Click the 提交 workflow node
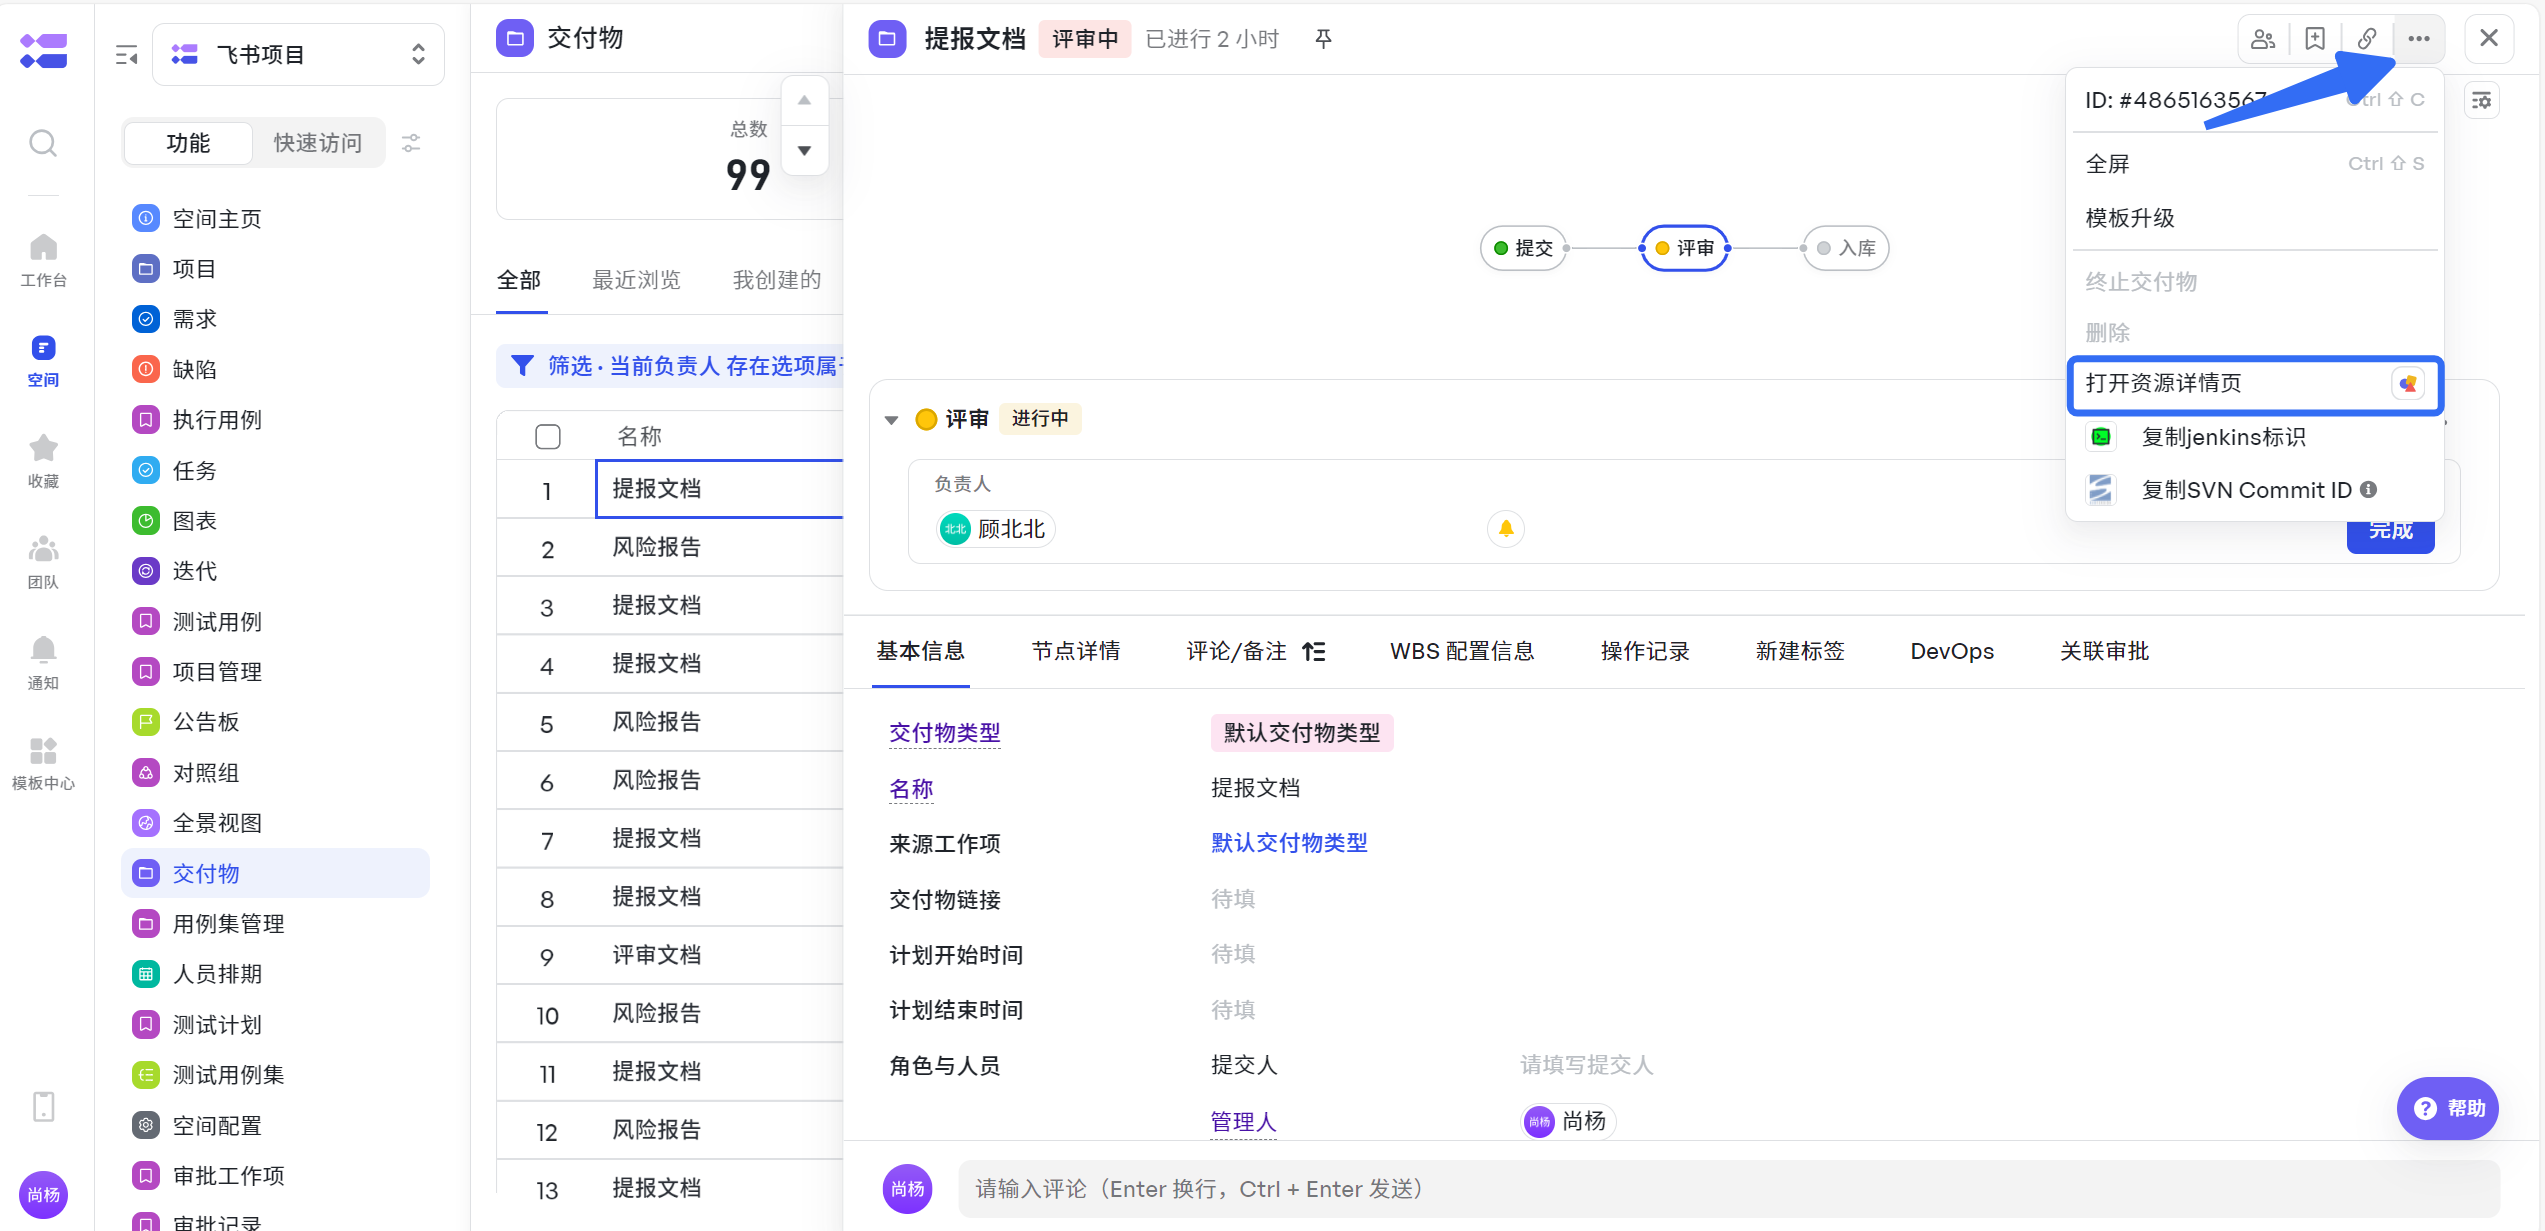Screen dimensions: 2545x1231 click(1523, 248)
